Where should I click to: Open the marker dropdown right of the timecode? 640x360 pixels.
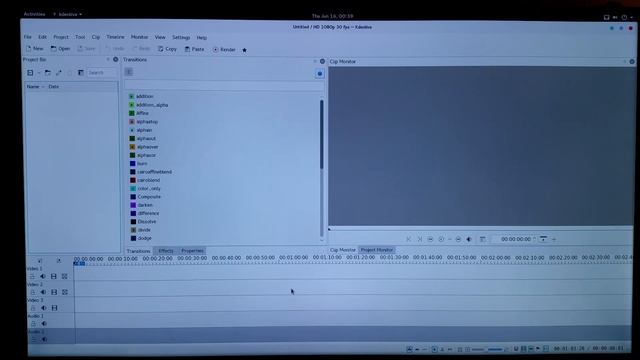coord(543,239)
